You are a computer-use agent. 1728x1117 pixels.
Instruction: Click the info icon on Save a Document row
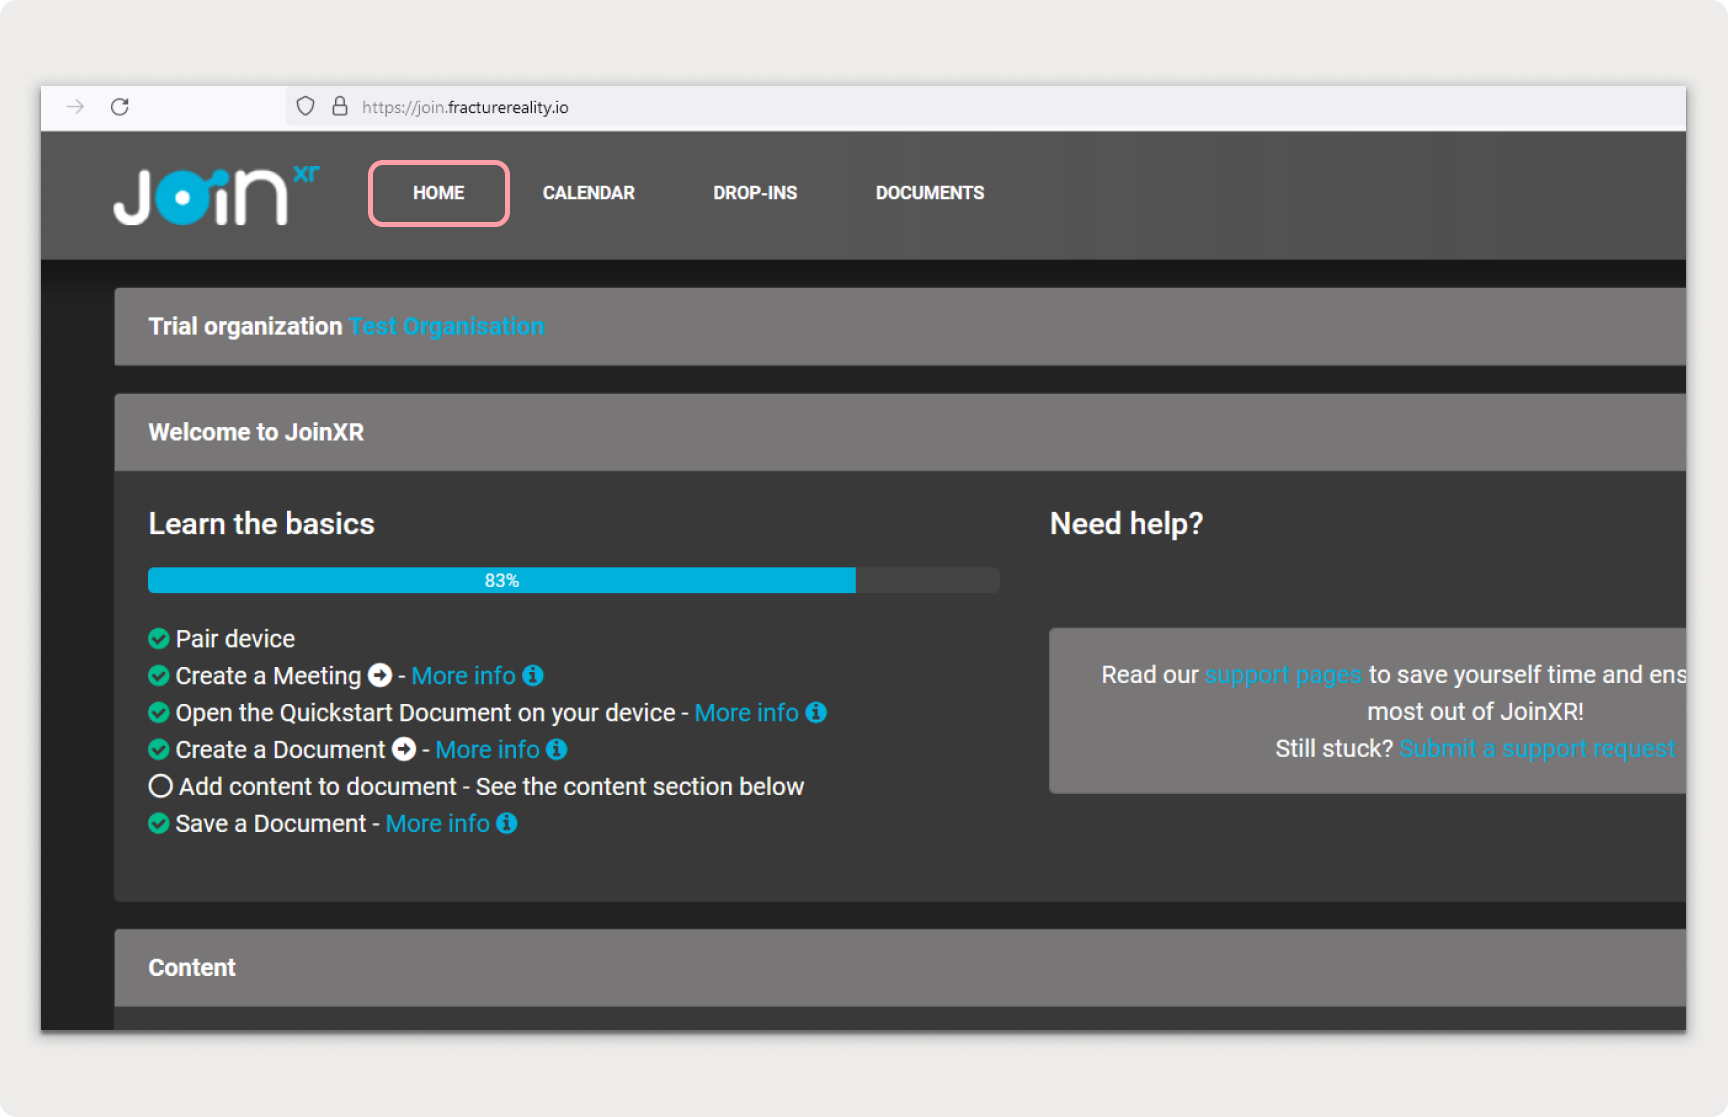pyautogui.click(x=507, y=823)
